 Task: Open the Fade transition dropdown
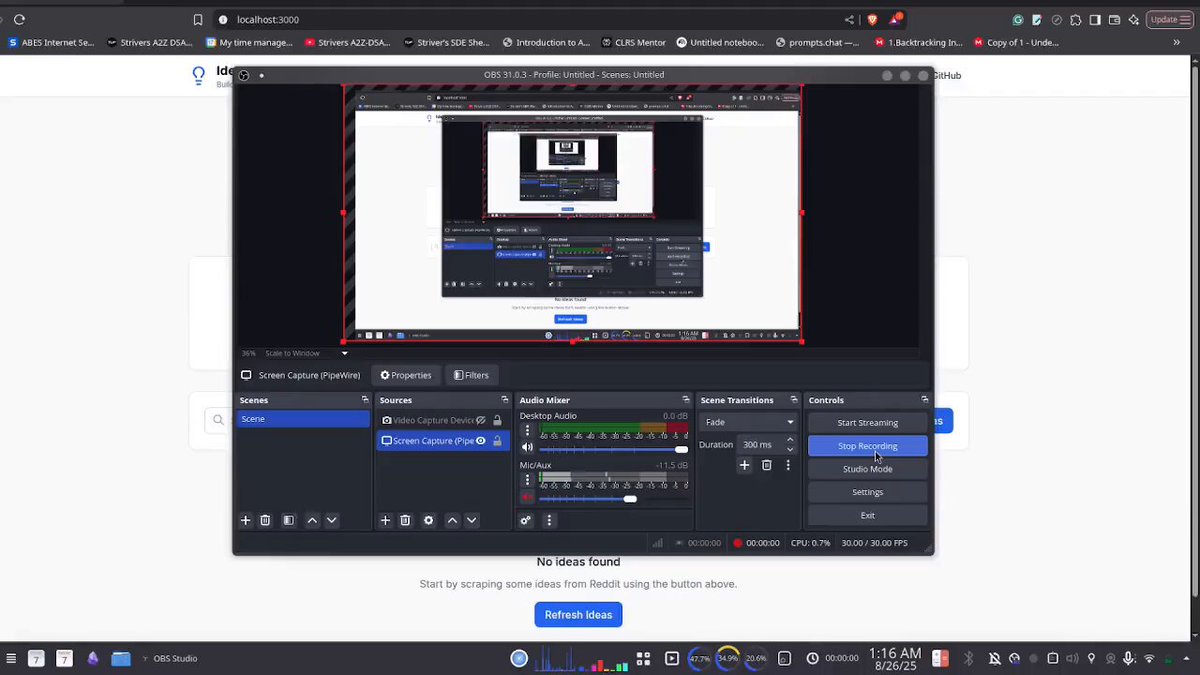click(749, 422)
